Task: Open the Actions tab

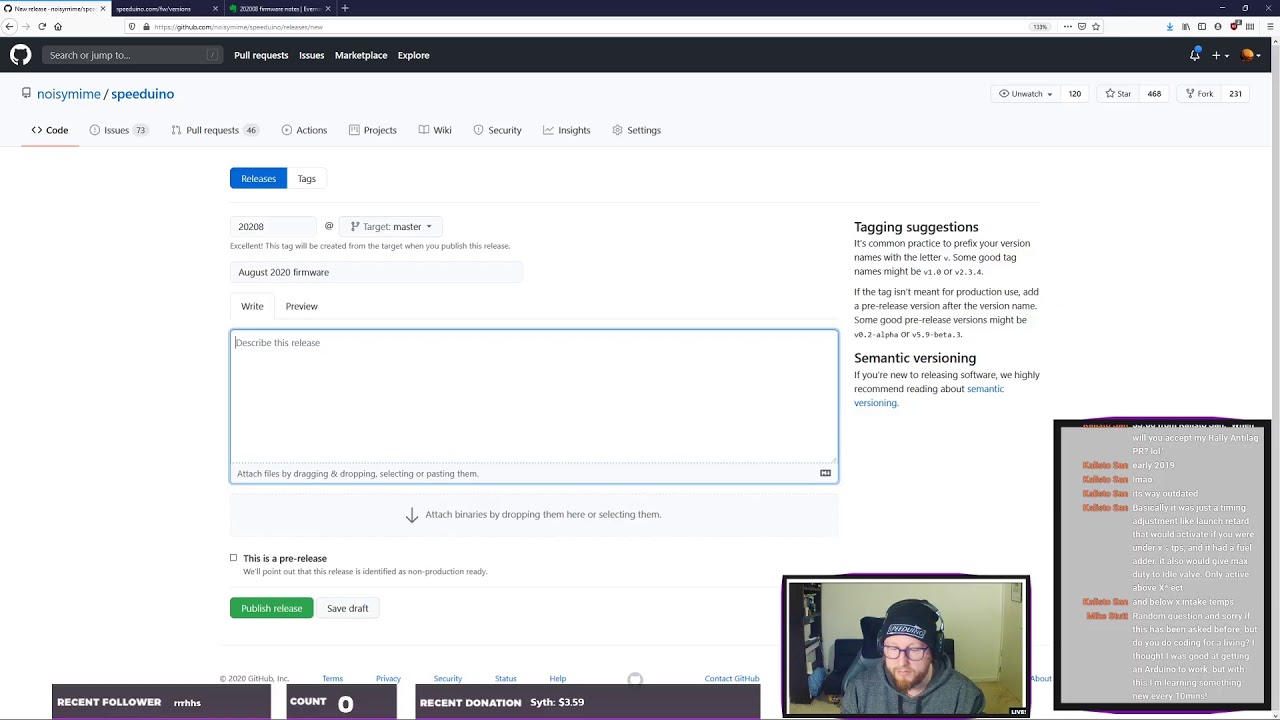Action: tap(305, 130)
